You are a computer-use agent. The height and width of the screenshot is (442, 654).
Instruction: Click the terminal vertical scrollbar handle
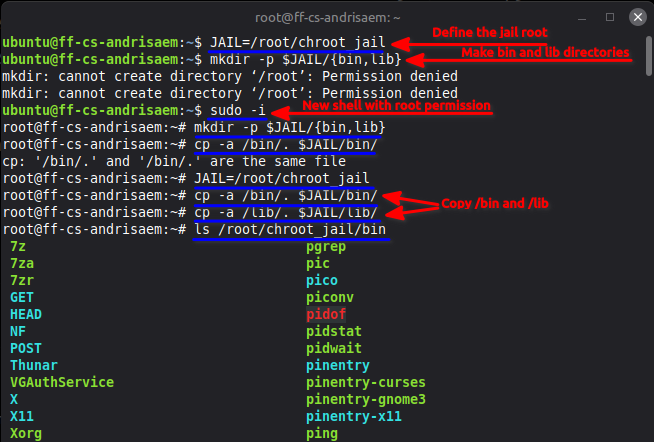649,56
